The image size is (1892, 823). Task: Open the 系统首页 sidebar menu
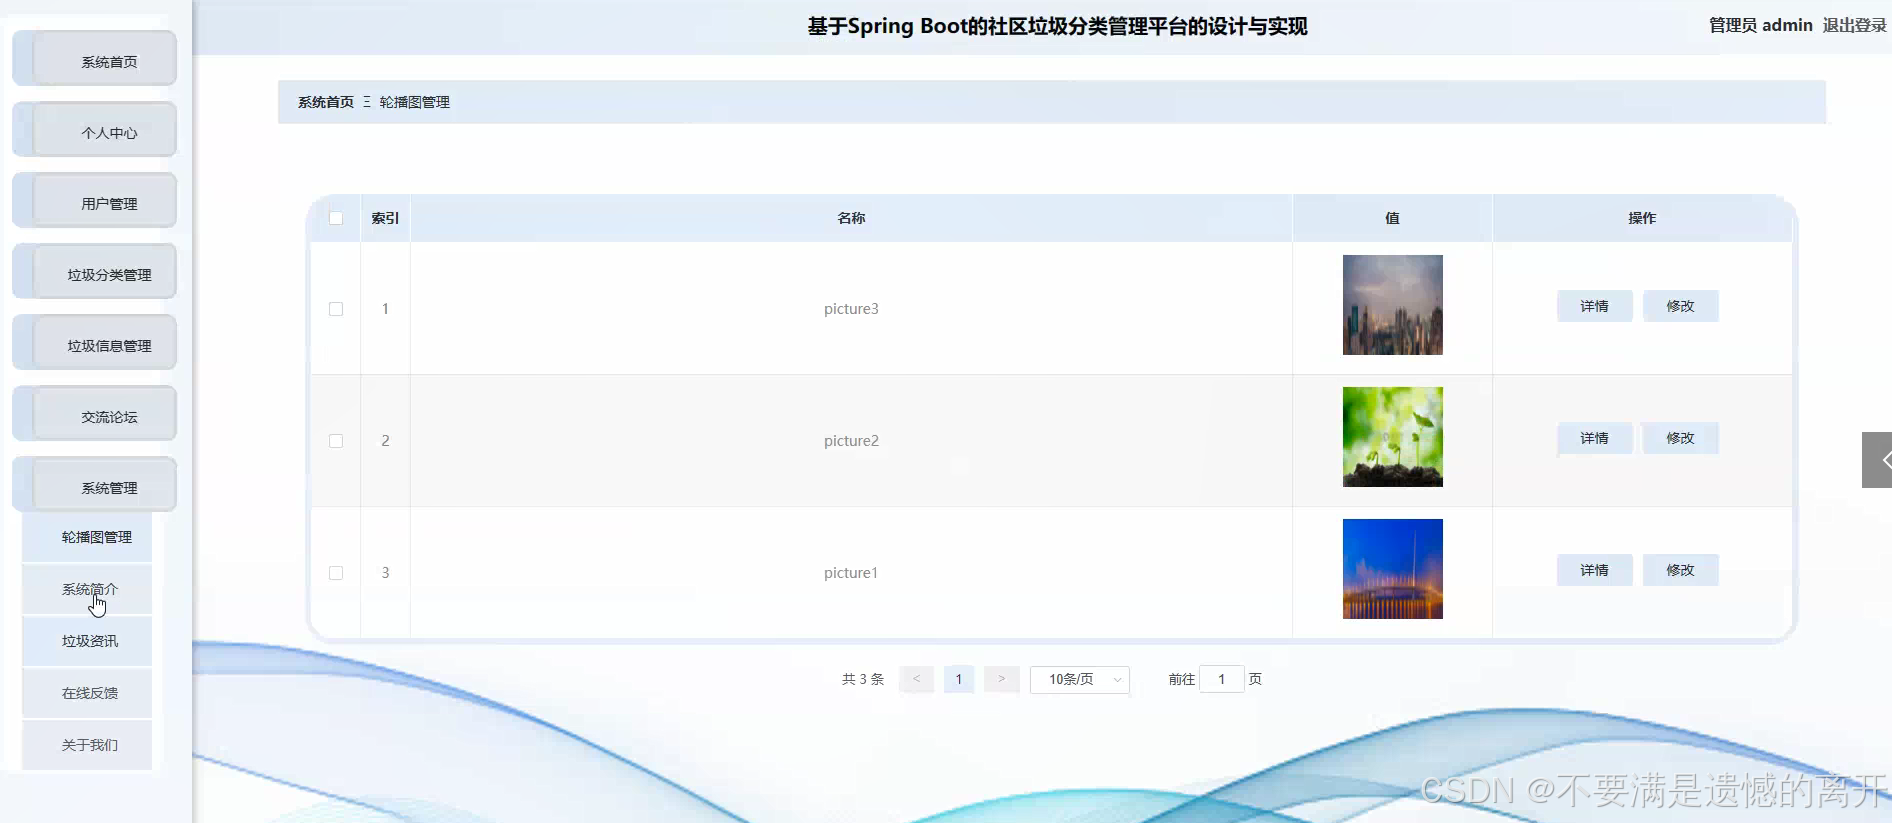pos(95,59)
